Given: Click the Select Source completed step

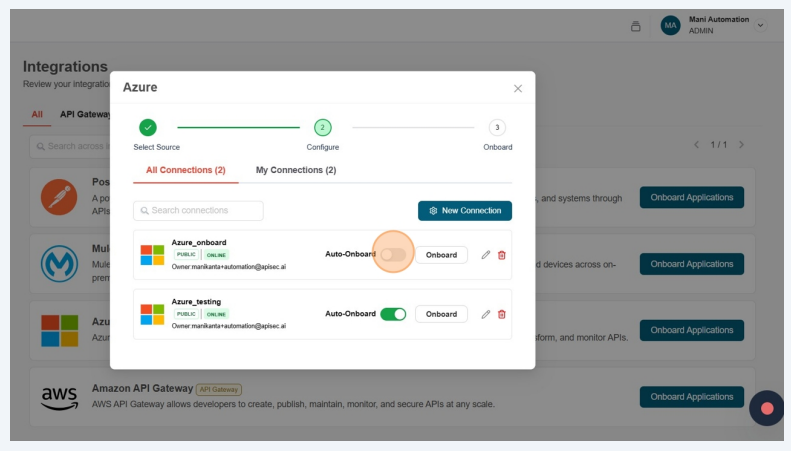Looking at the screenshot, I should [x=148, y=127].
